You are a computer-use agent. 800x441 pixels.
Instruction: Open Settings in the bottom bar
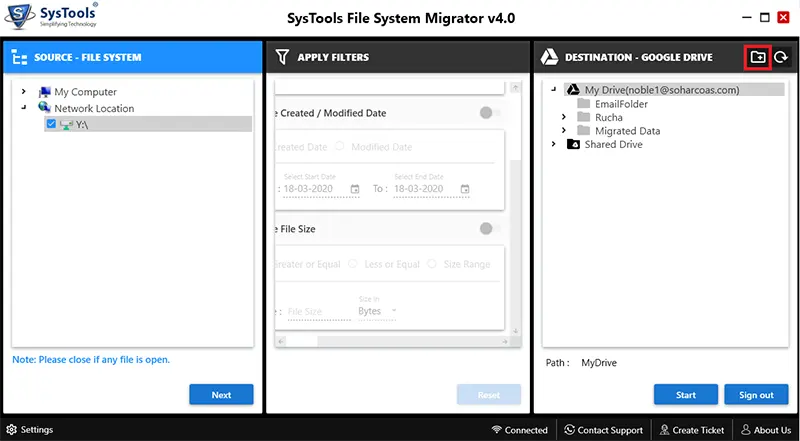click(x=30, y=430)
